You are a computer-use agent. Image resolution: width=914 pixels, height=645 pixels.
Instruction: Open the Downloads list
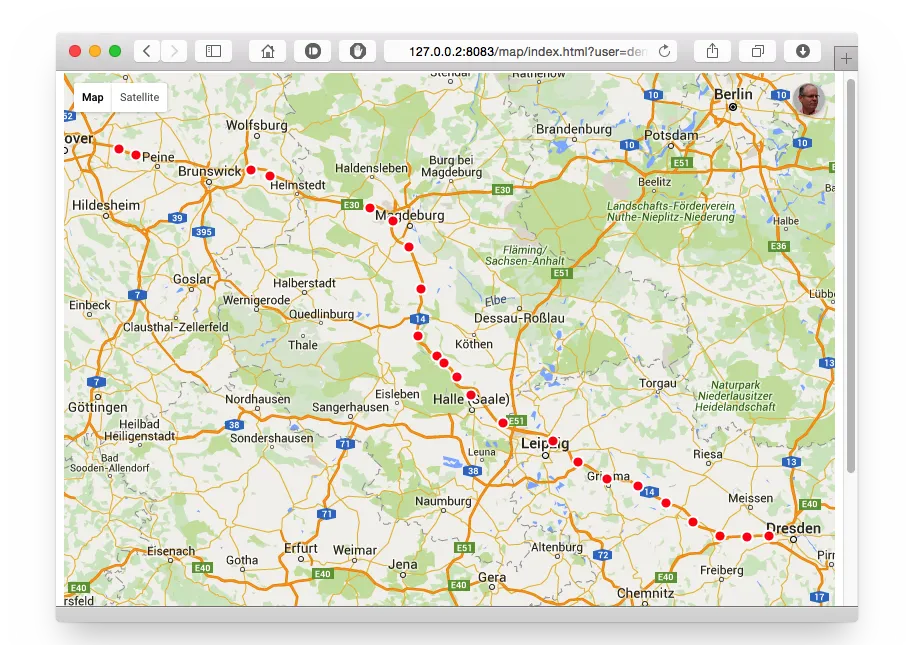pos(802,51)
